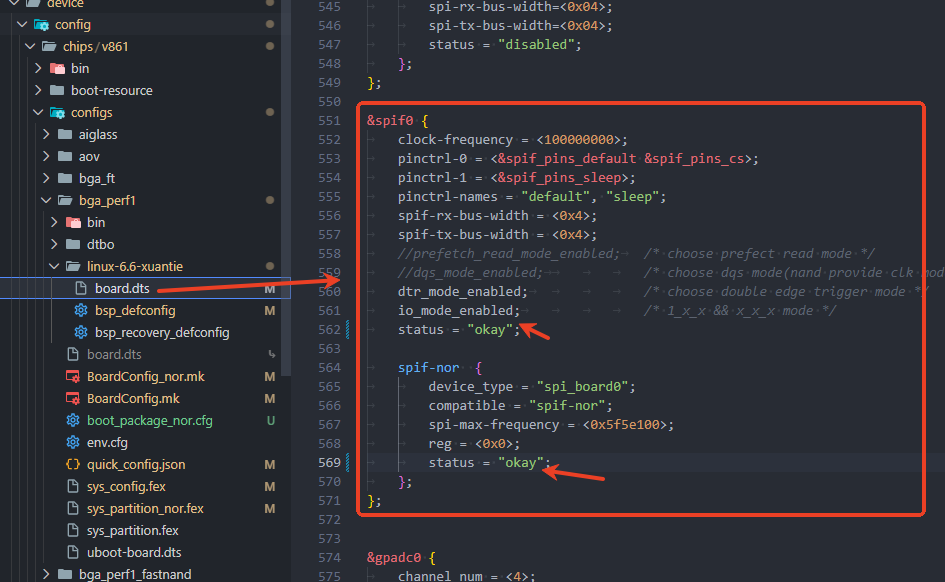This screenshot has width=945, height=582.
Task: Click the gear icon beside env.cfg
Action: [72, 443]
